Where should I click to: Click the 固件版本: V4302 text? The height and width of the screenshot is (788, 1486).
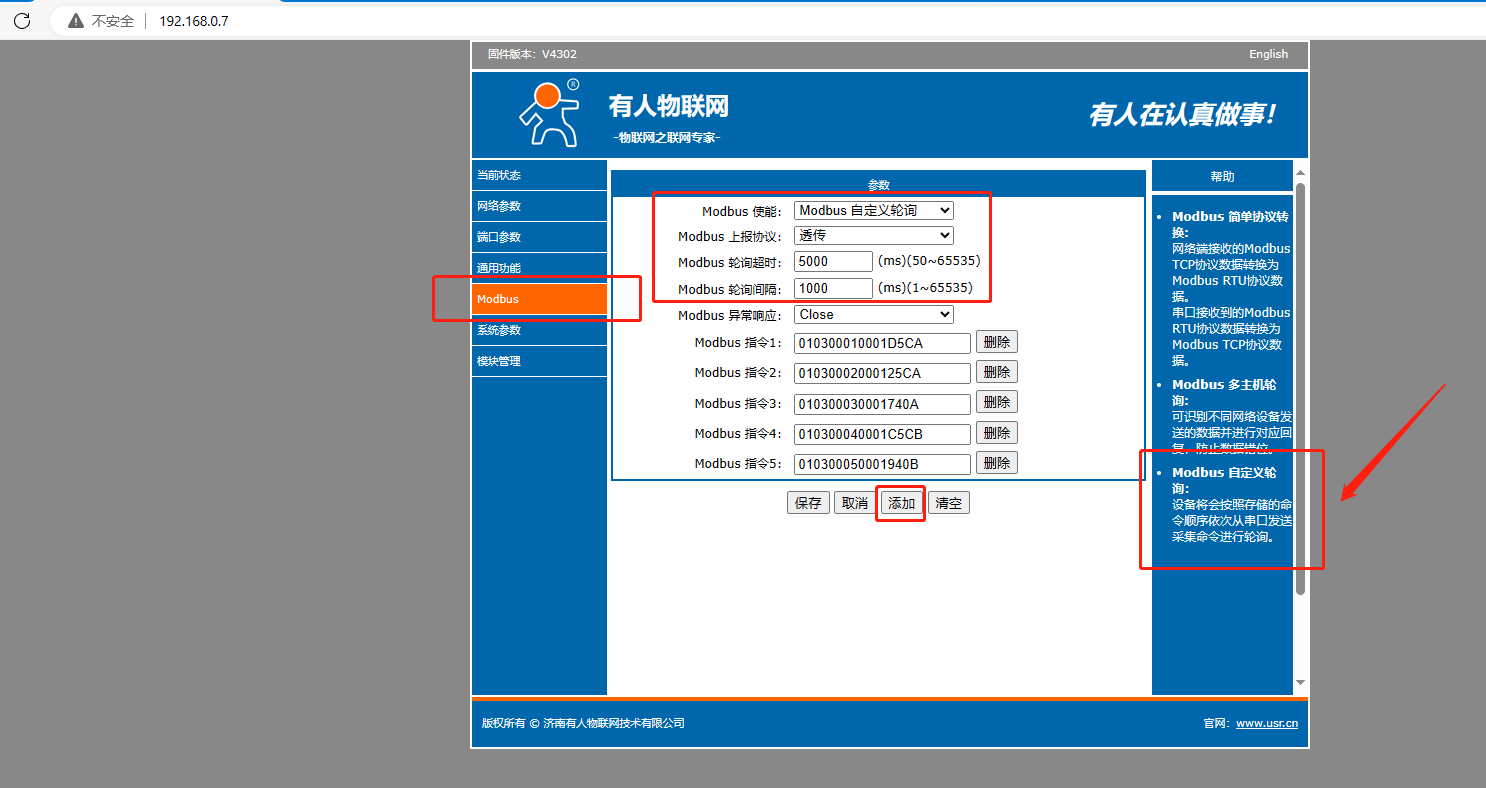(x=532, y=54)
